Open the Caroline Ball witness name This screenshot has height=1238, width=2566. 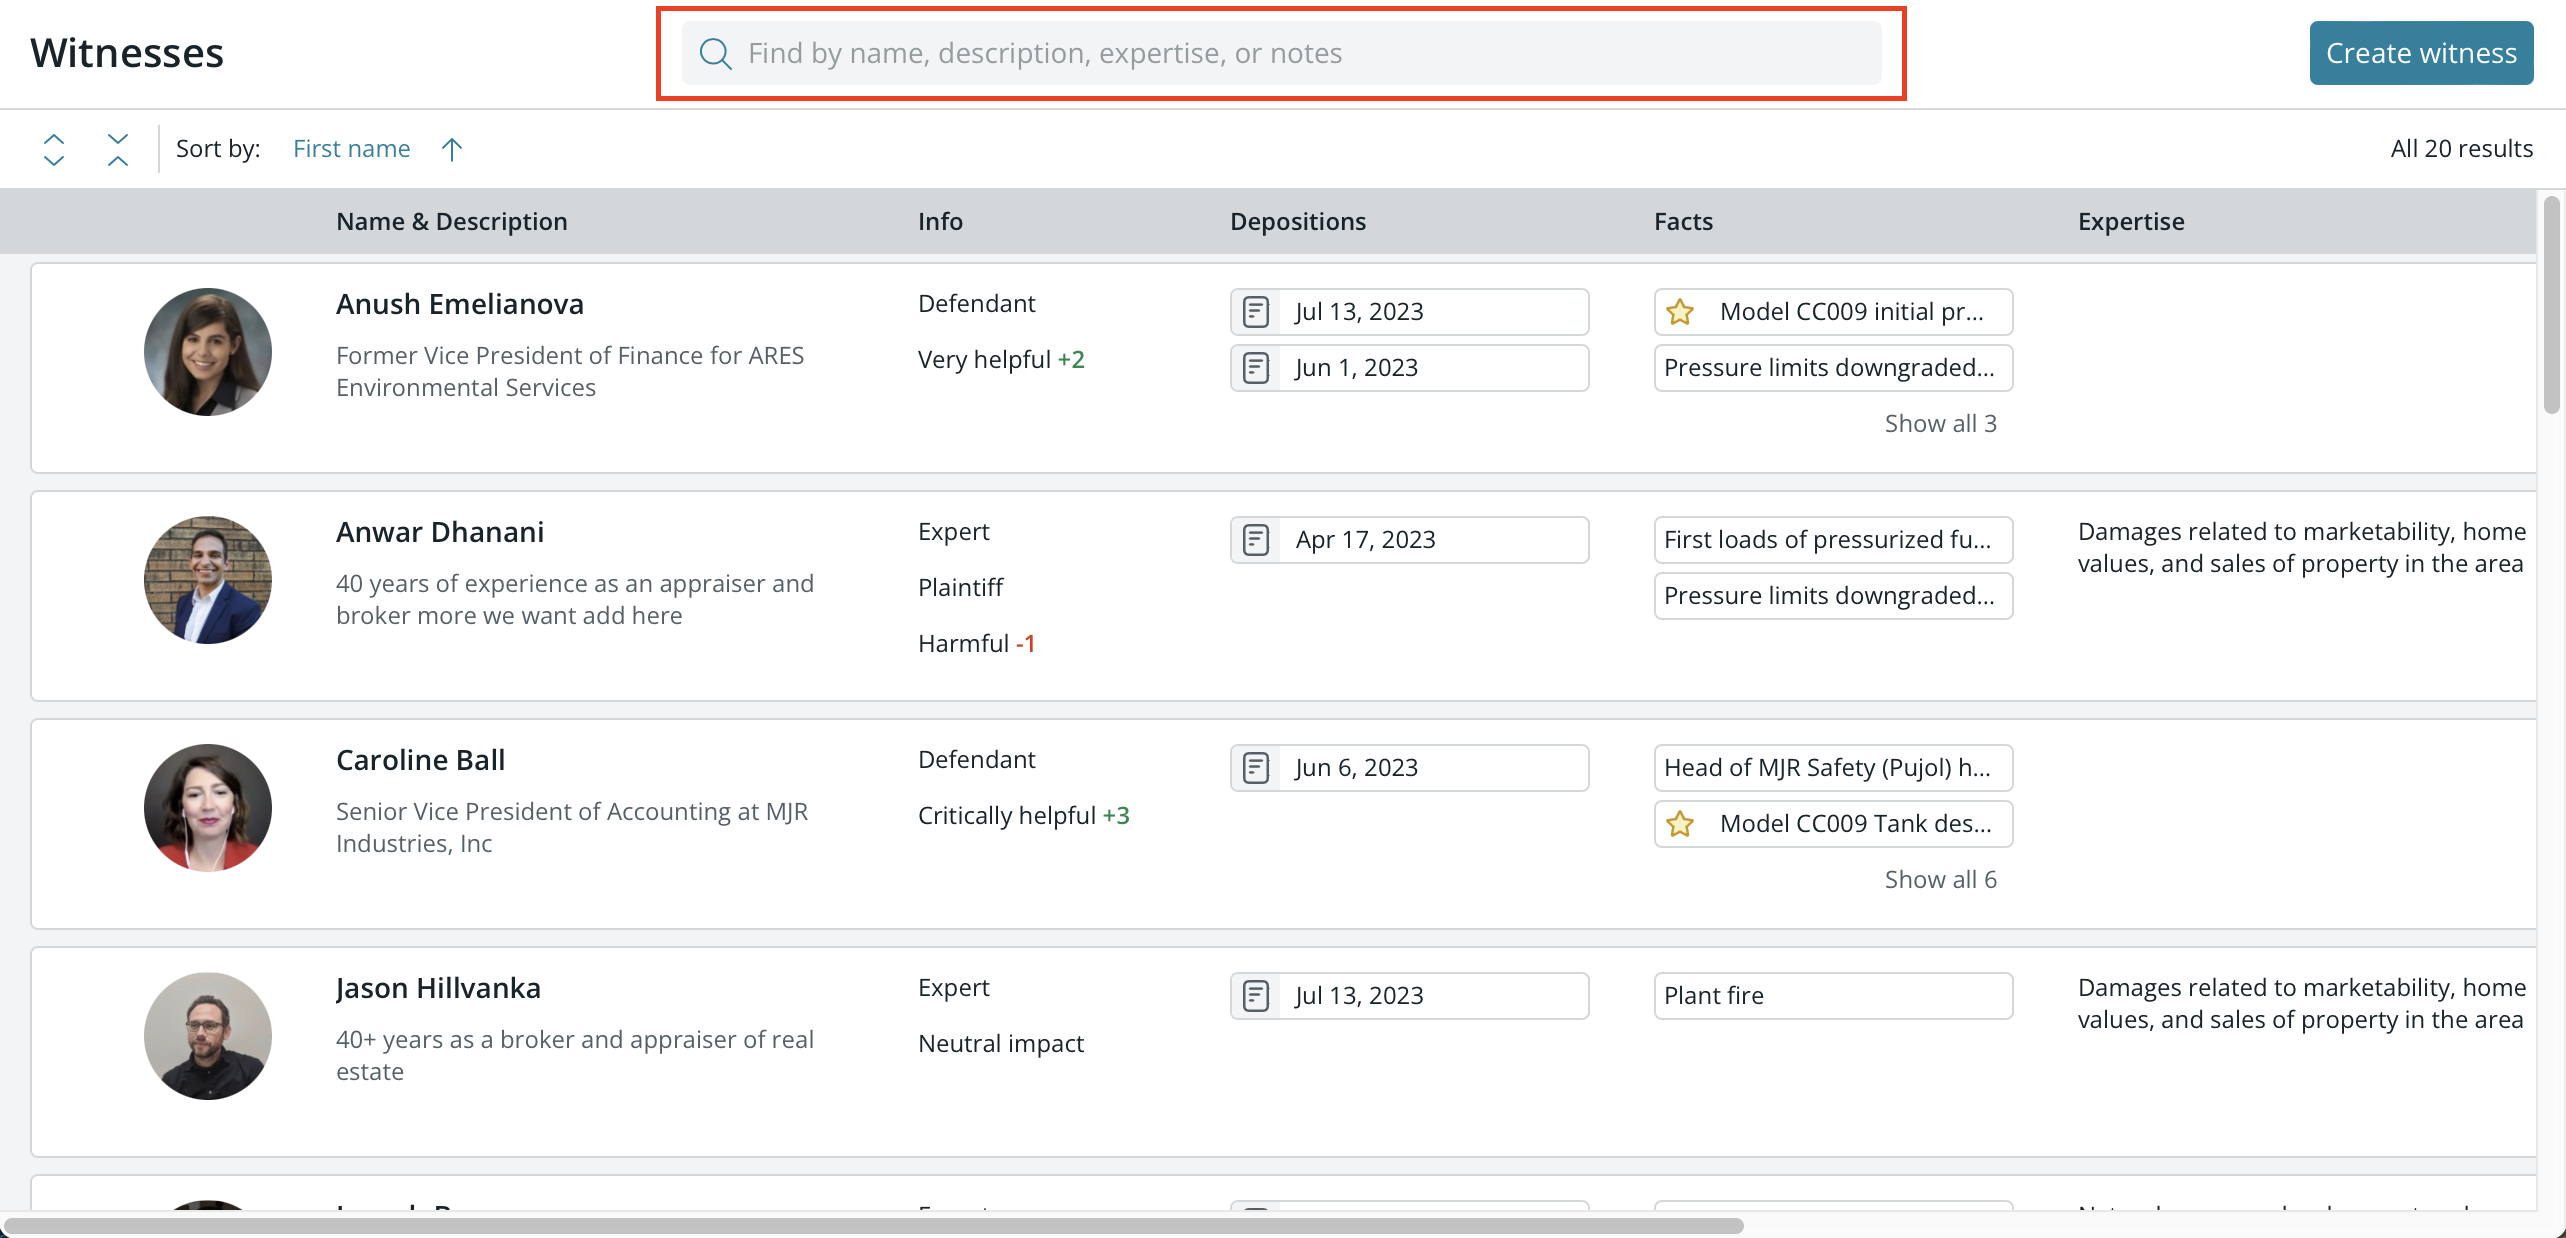pyautogui.click(x=421, y=760)
